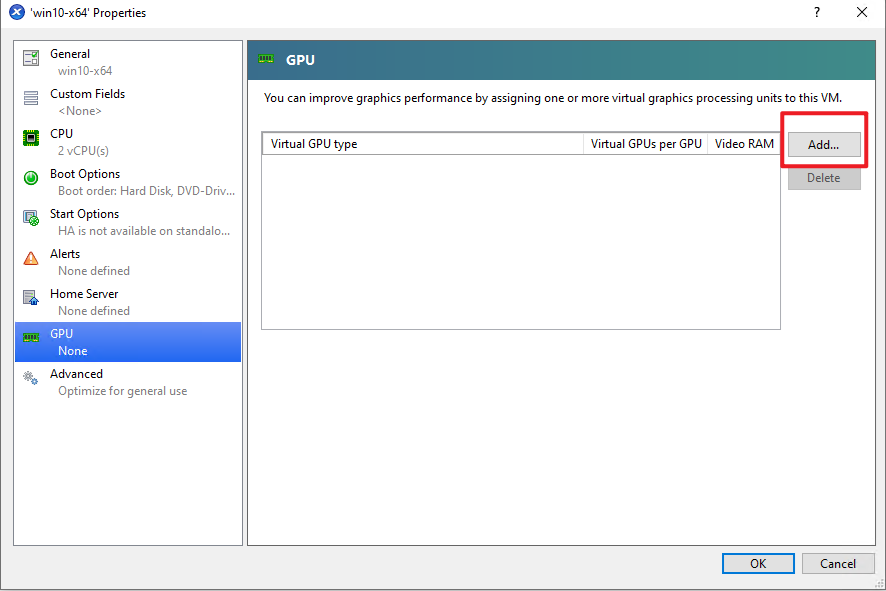This screenshot has width=886, height=591.
Task: Click the XenCenter logo in title bar
Action: pyautogui.click(x=17, y=12)
